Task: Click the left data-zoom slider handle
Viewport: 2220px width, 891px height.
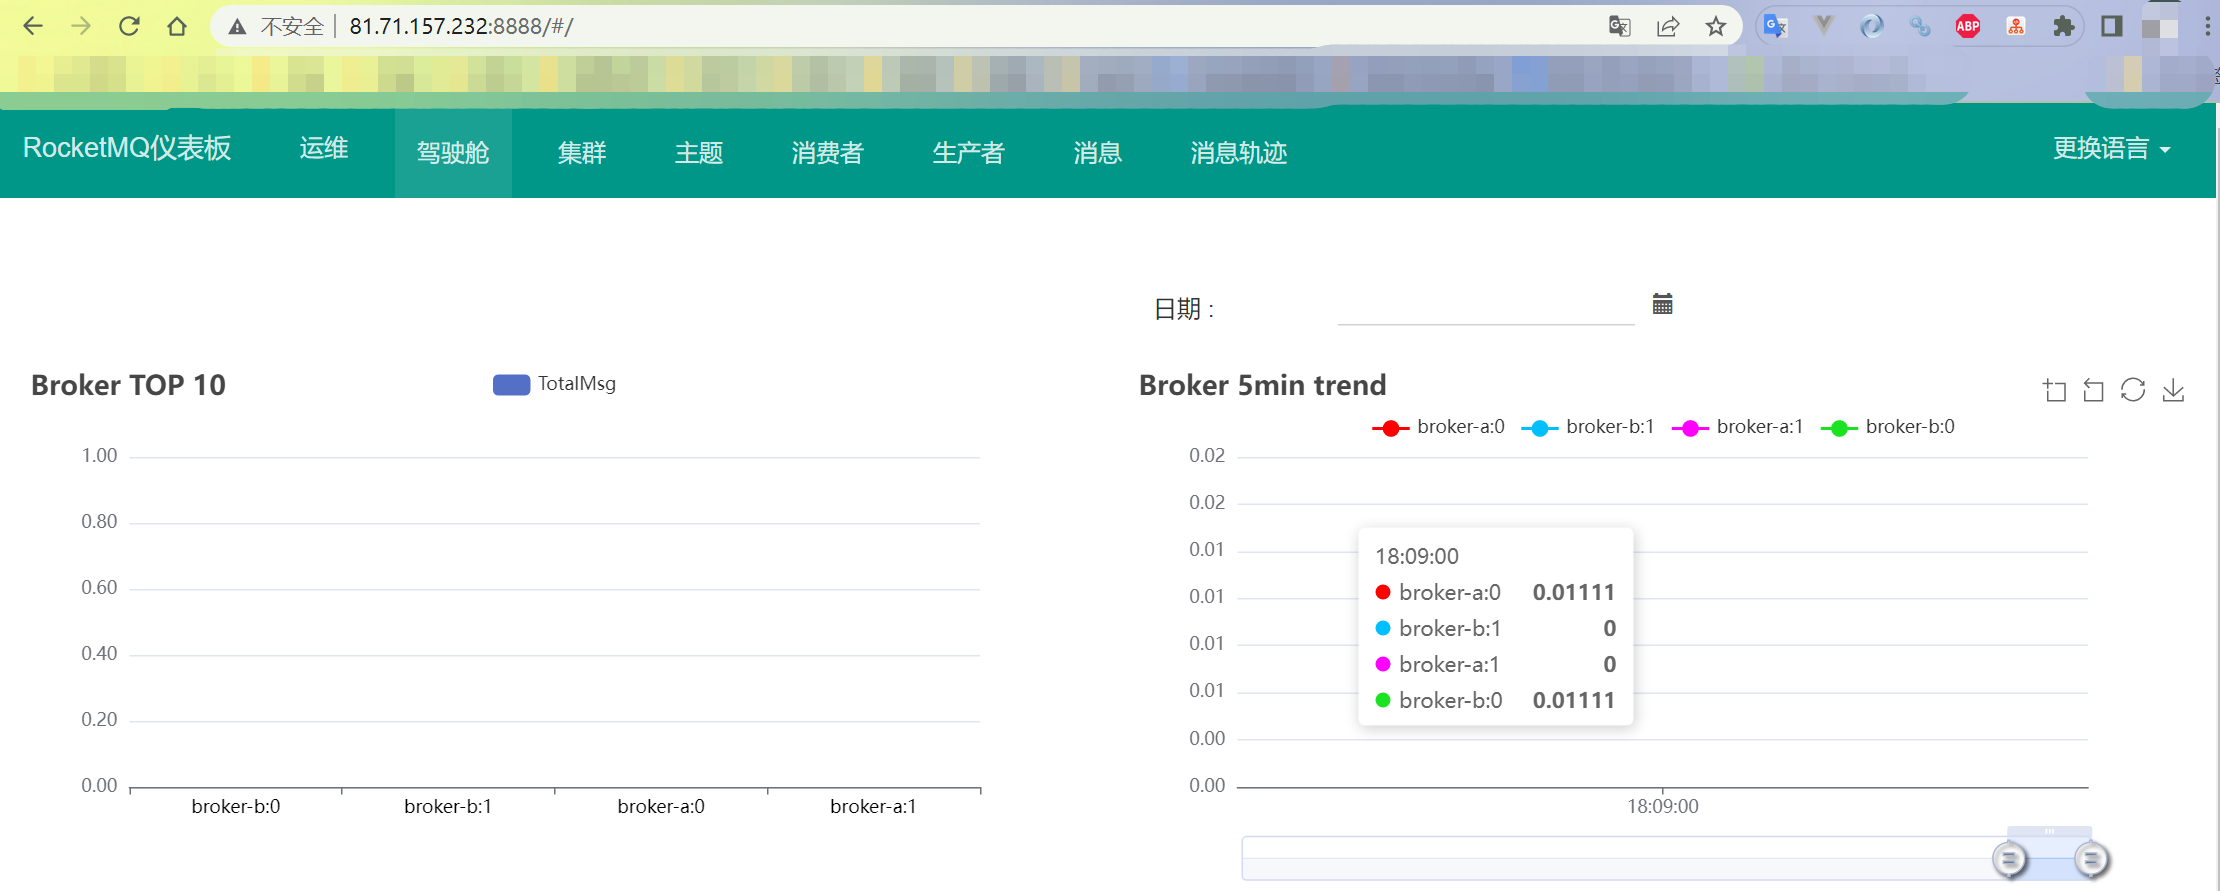Action: click(x=2010, y=859)
